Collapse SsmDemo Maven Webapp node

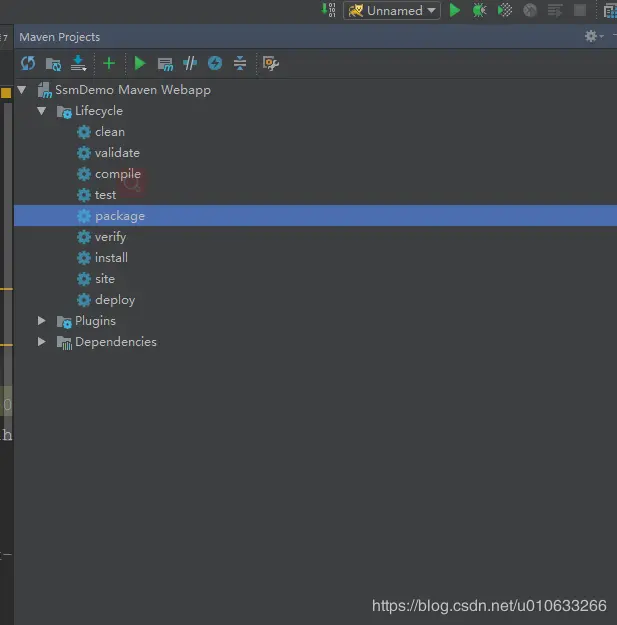[x=22, y=90]
